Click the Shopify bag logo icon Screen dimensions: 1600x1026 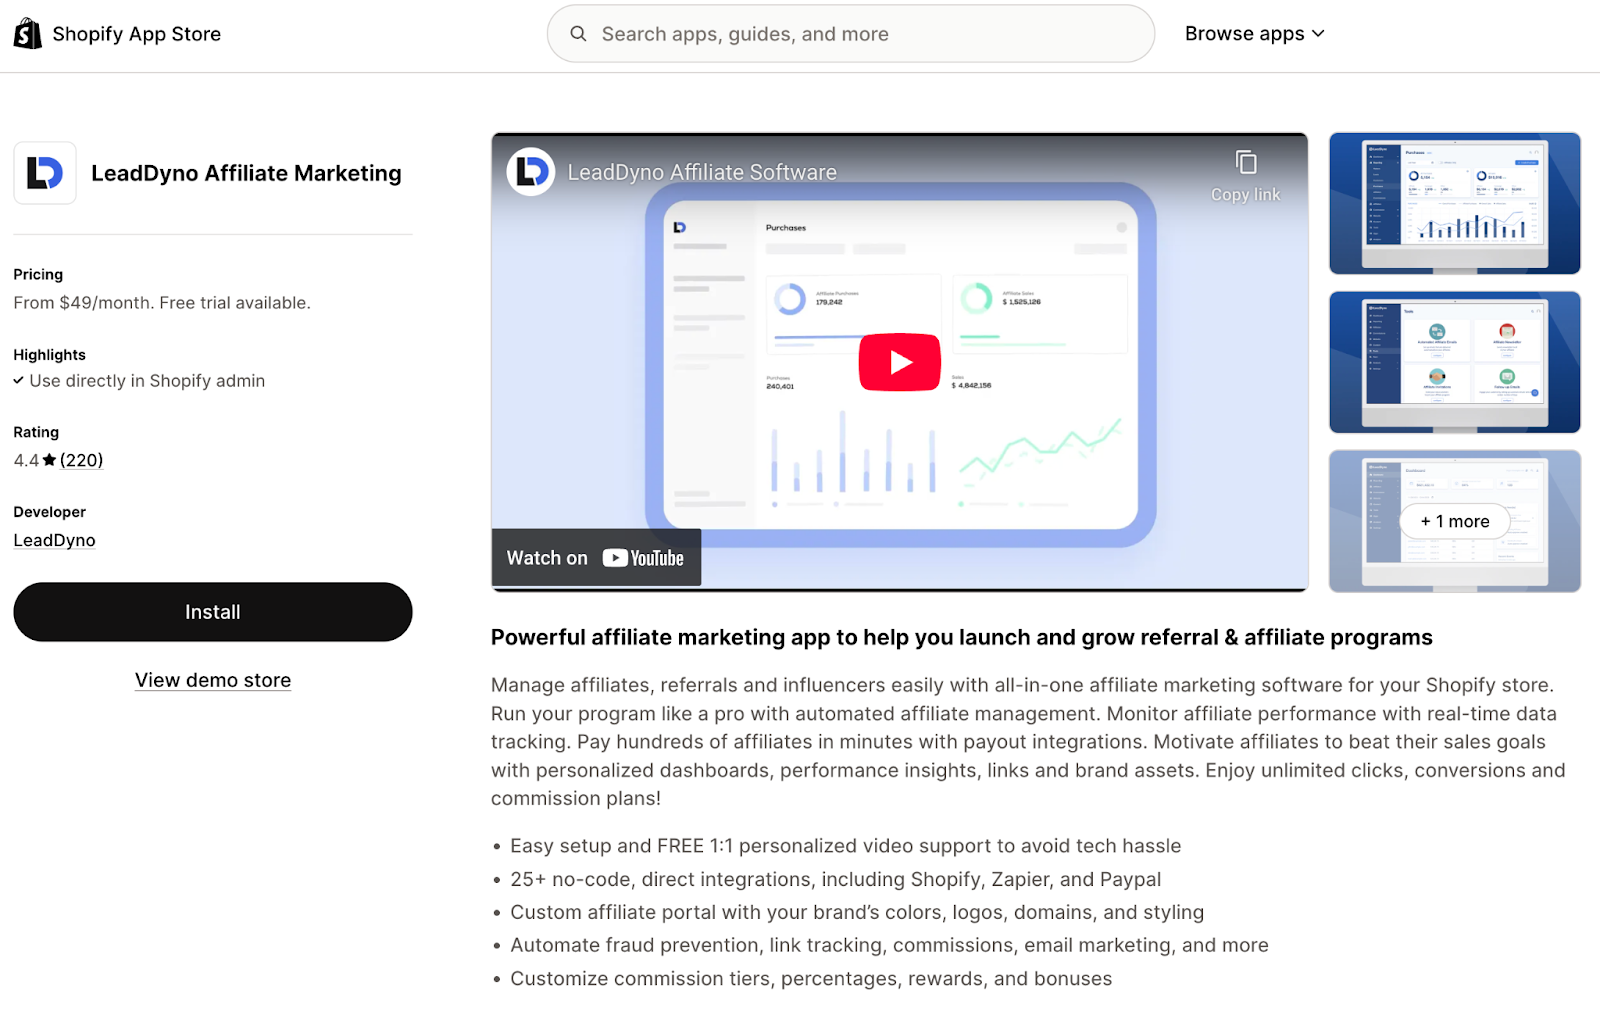coord(27,32)
